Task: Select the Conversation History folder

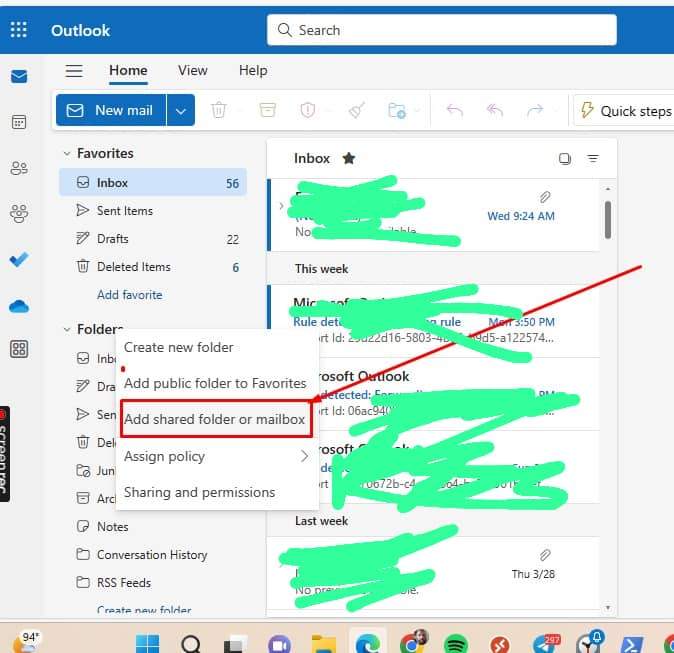Action: coord(153,555)
